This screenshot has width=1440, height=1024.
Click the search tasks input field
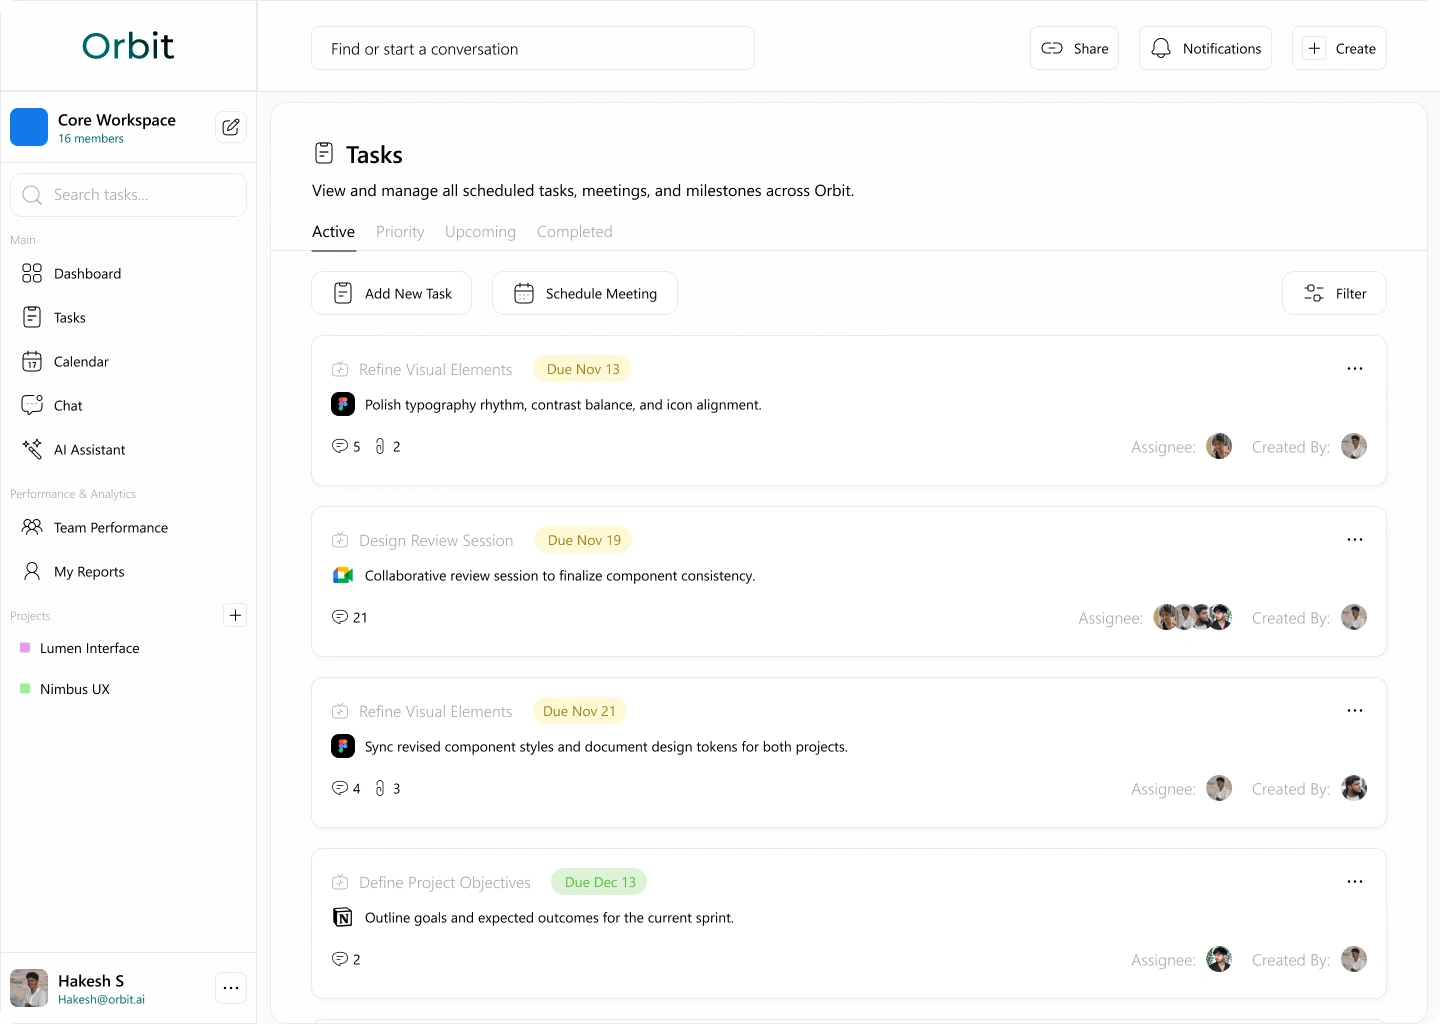128,195
